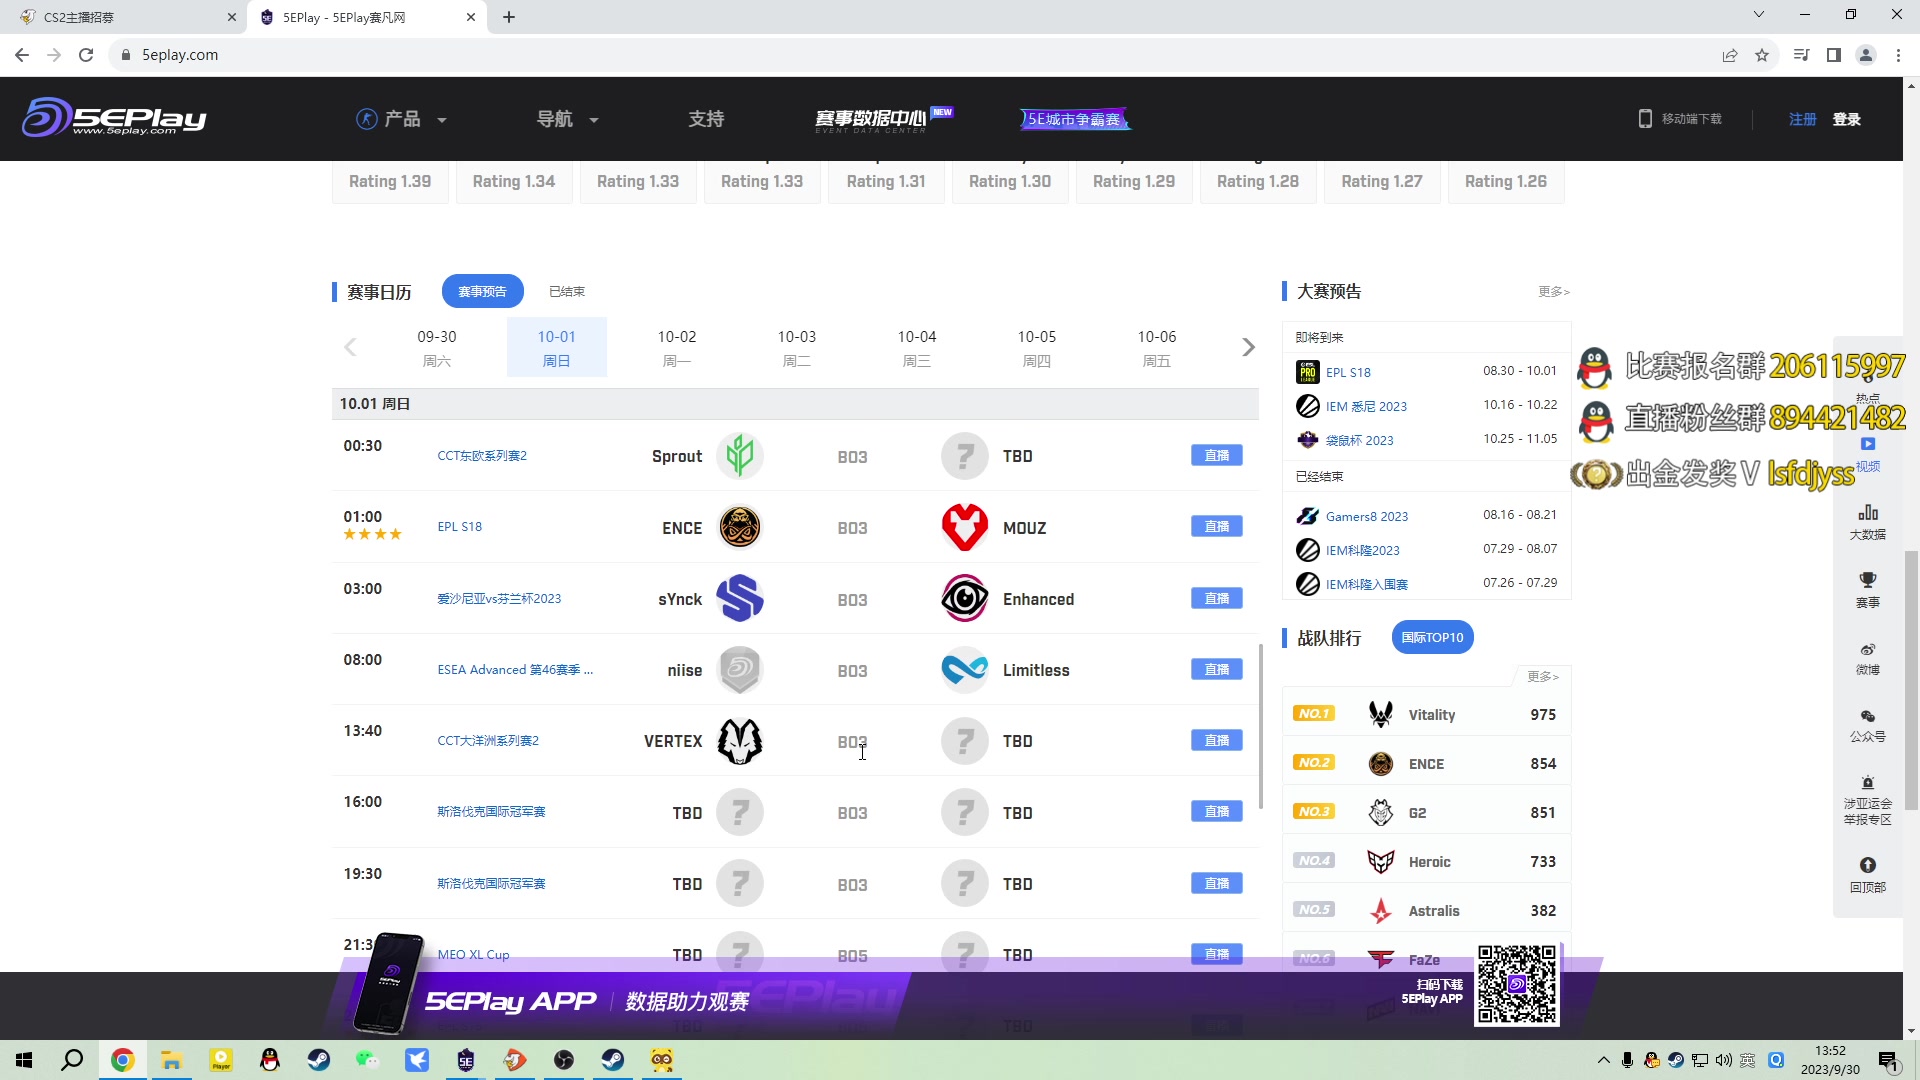Select date 10-02 周一
The height and width of the screenshot is (1080, 1920).
[677, 347]
